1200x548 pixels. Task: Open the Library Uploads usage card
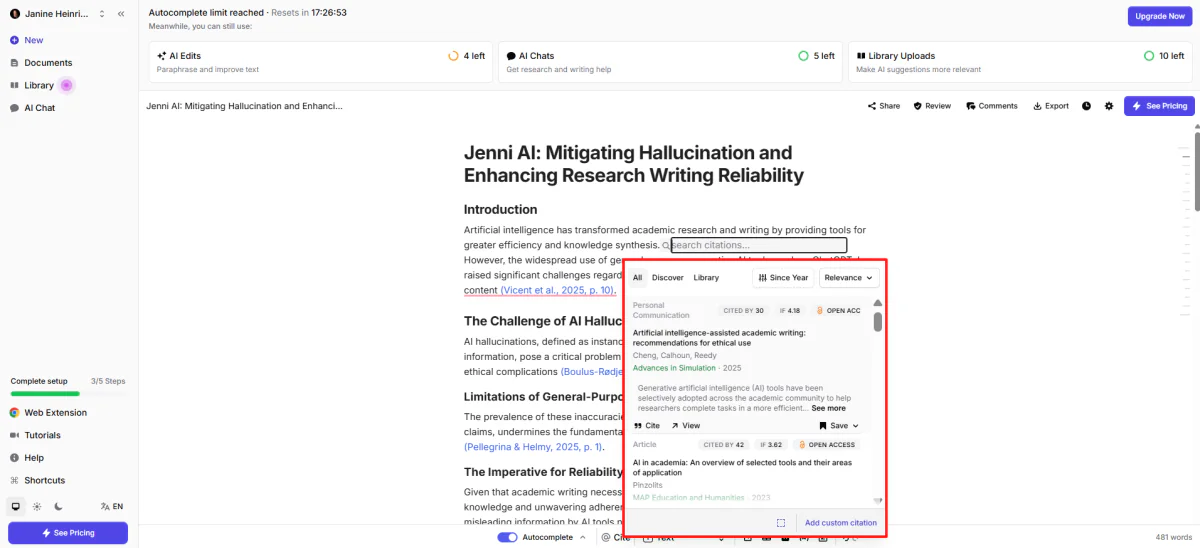click(x=1020, y=62)
